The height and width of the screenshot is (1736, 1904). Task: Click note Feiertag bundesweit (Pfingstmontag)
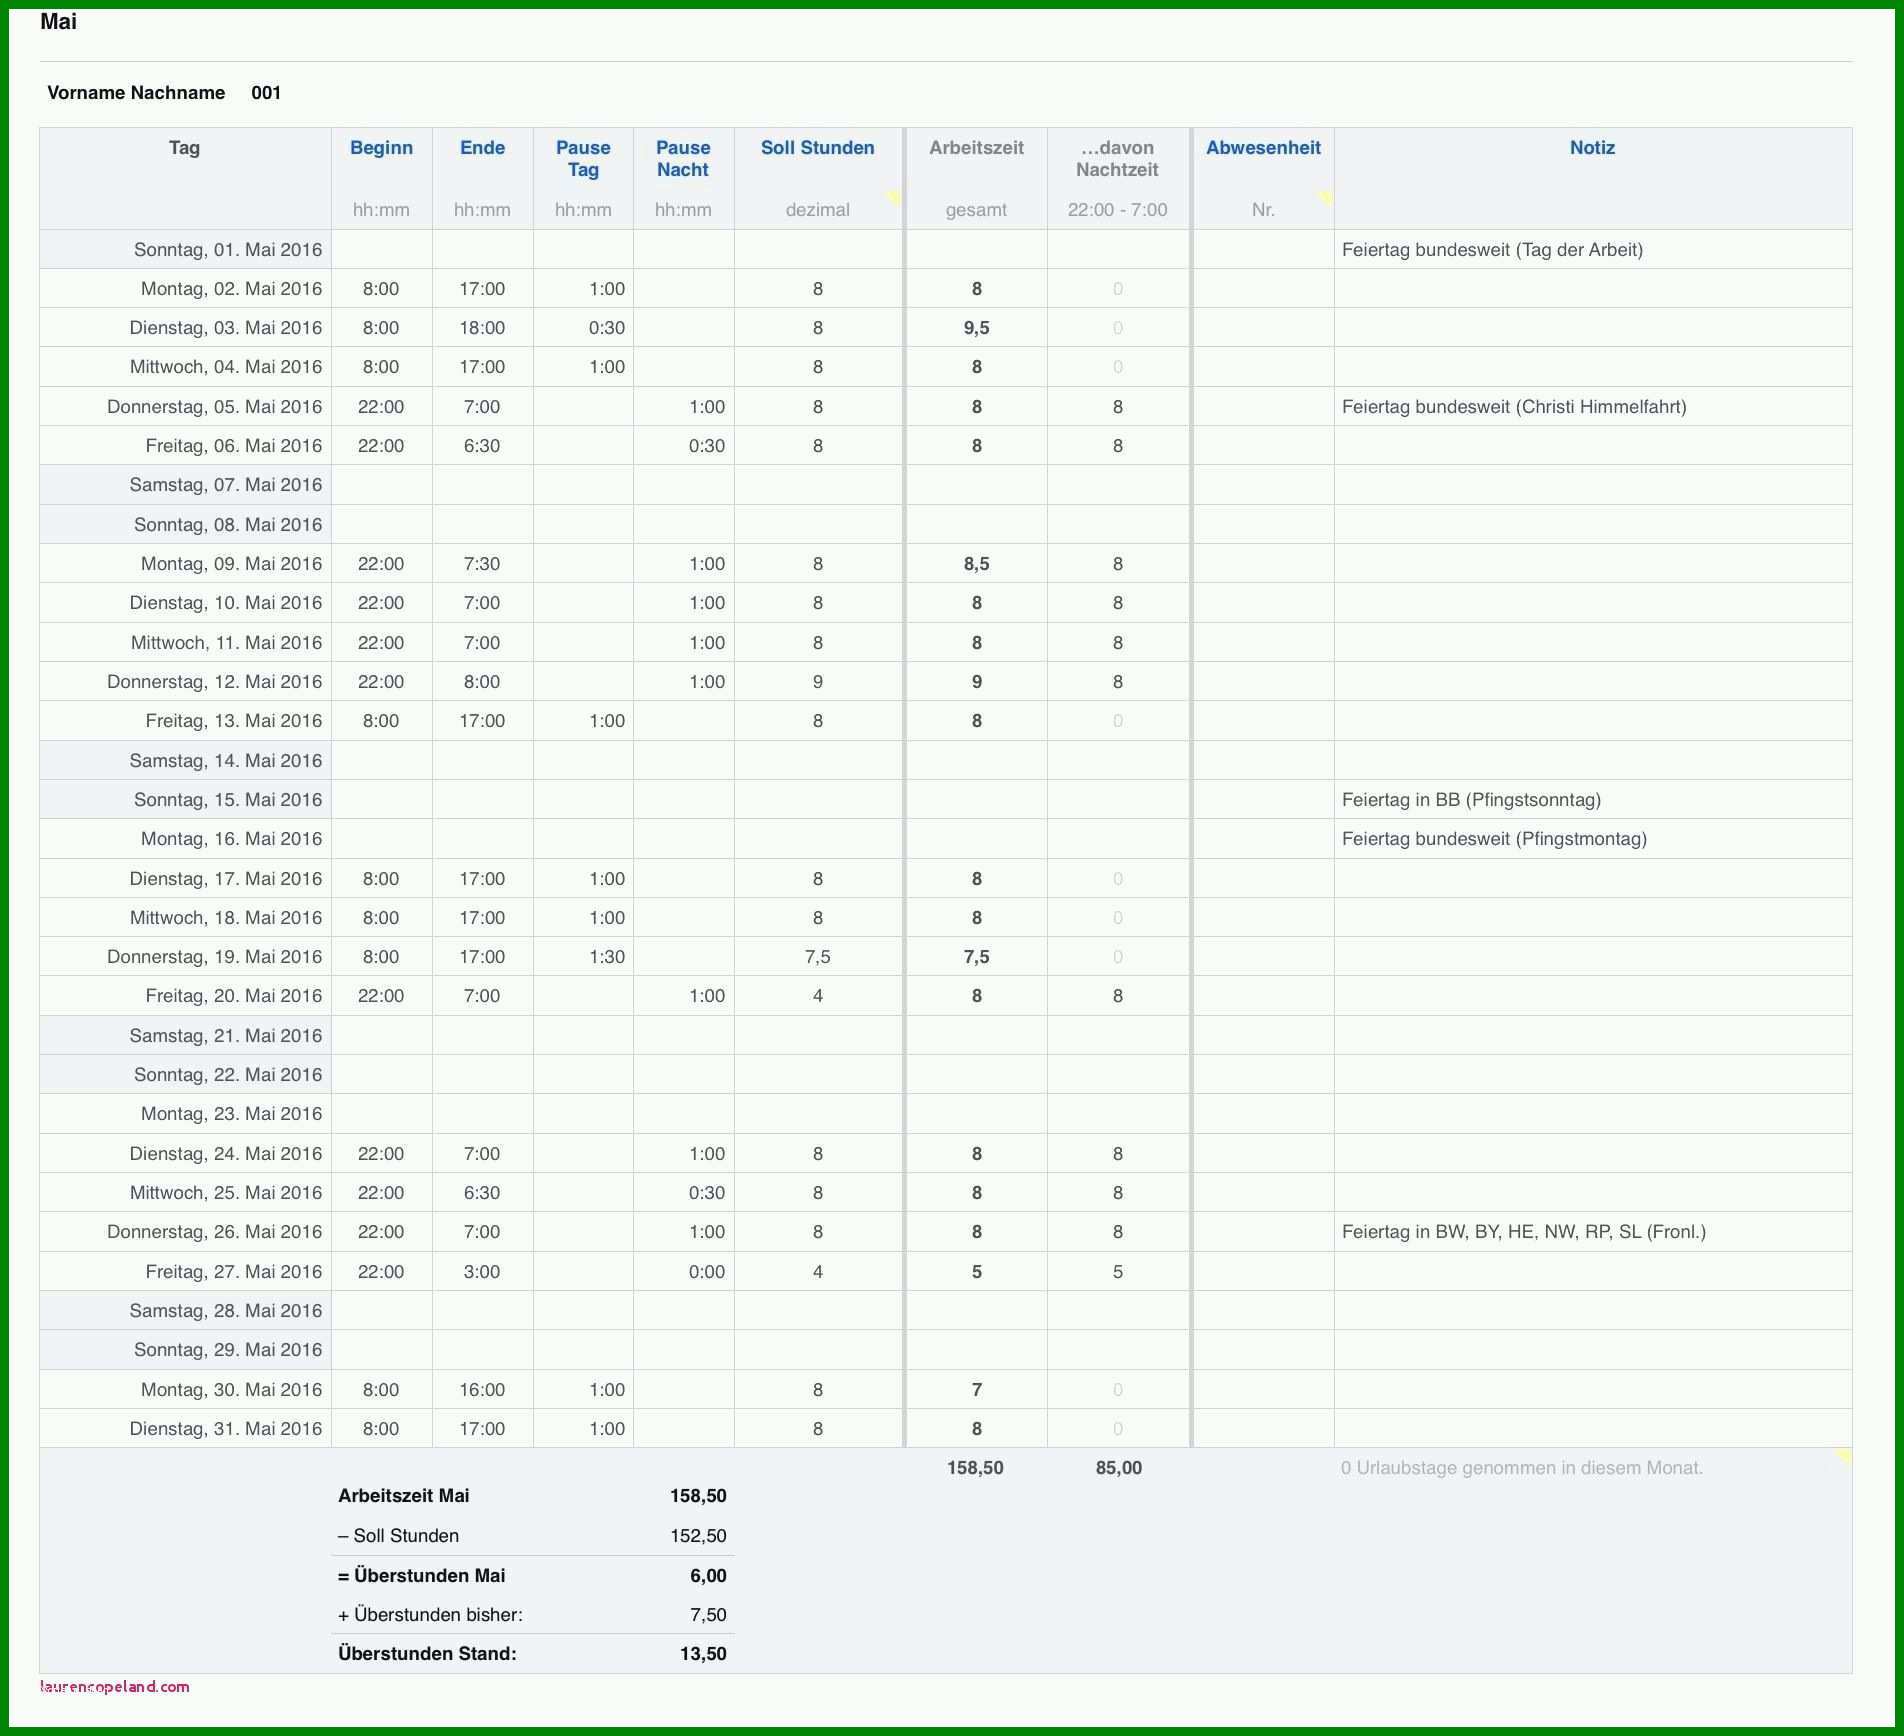tap(1494, 839)
